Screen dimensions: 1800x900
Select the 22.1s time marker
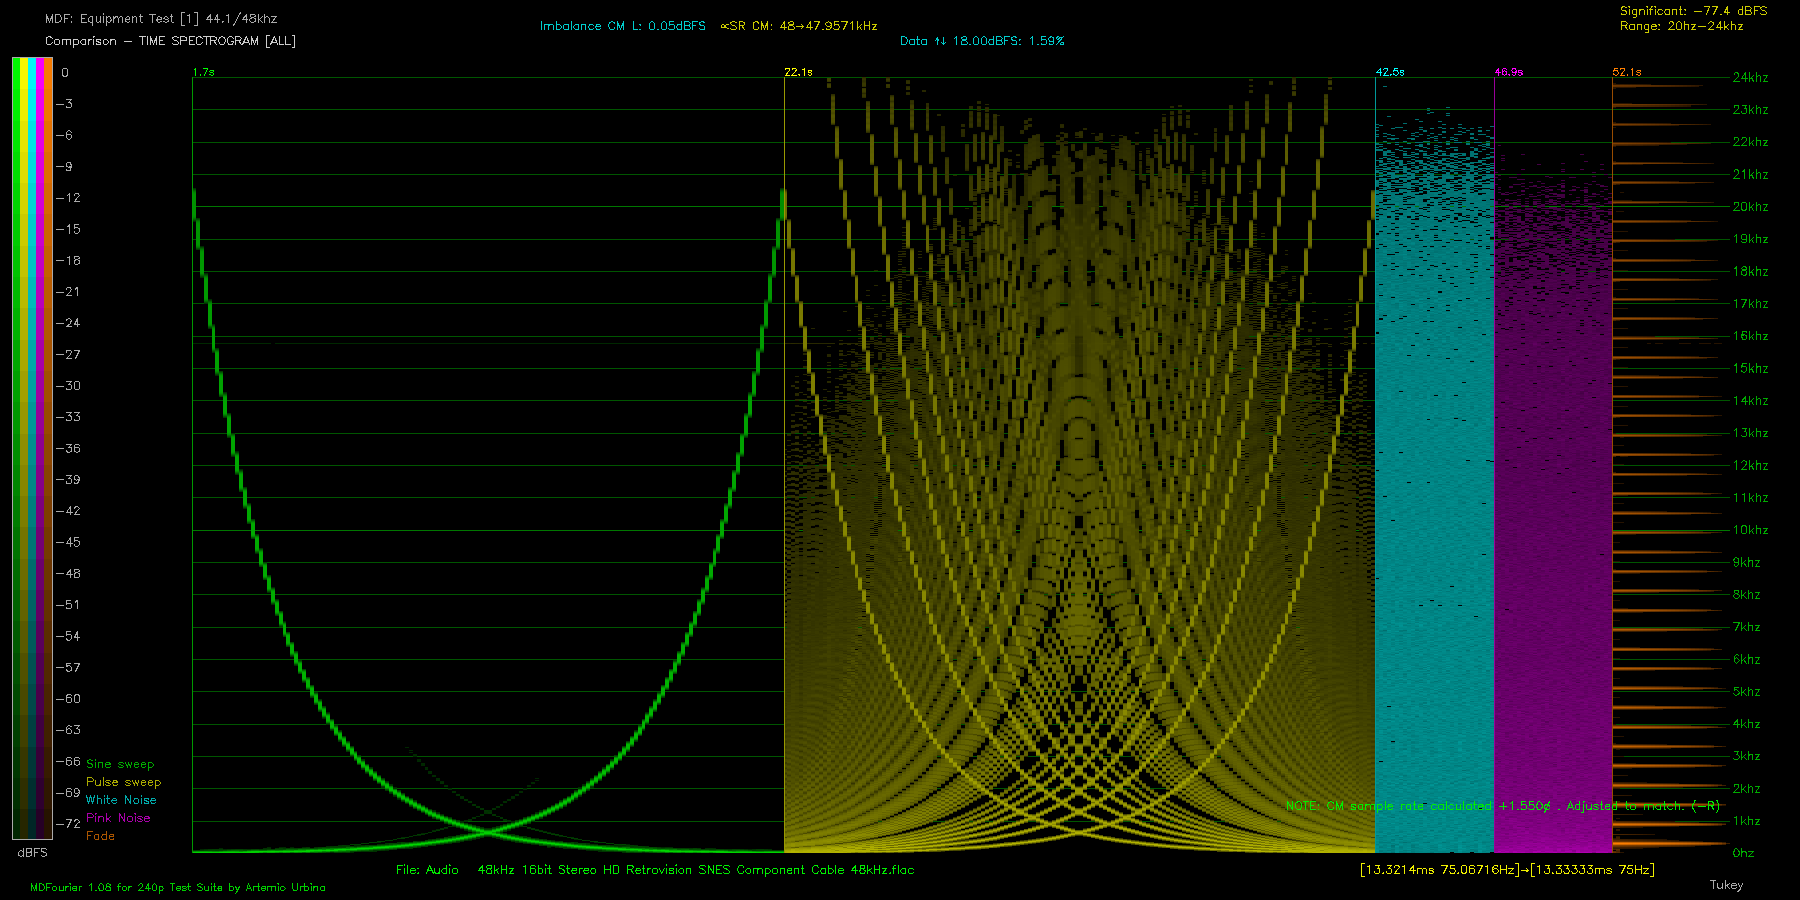click(x=798, y=72)
